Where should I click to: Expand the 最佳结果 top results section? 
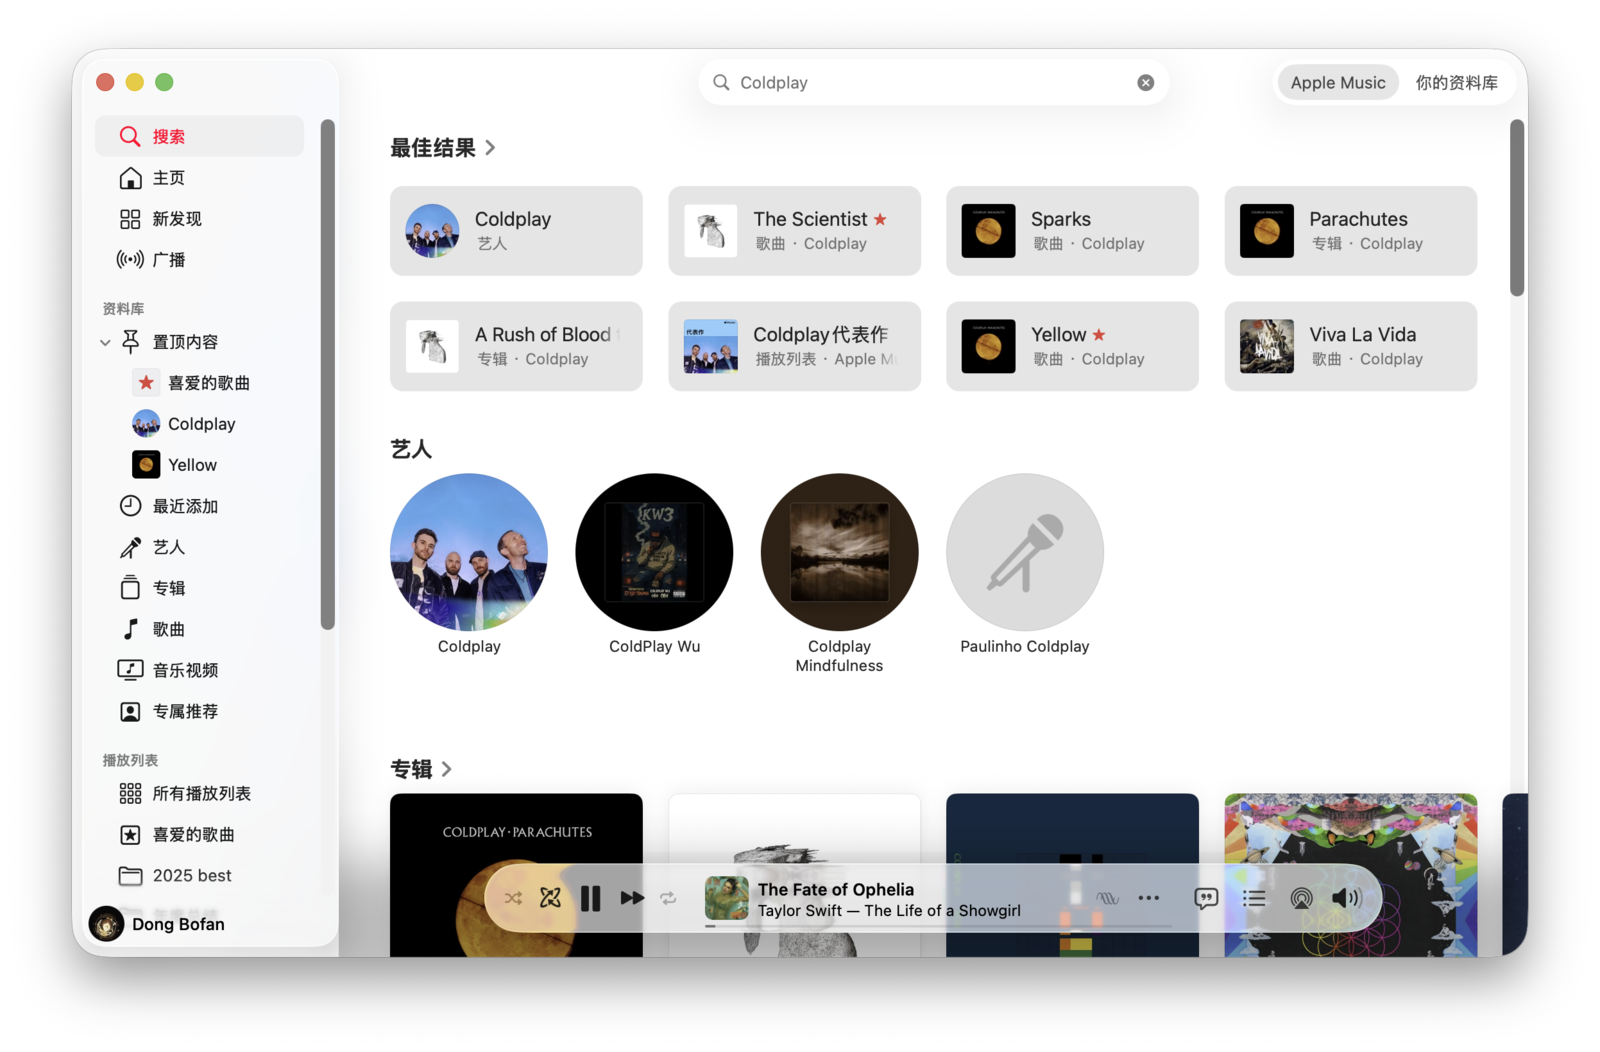click(490, 148)
